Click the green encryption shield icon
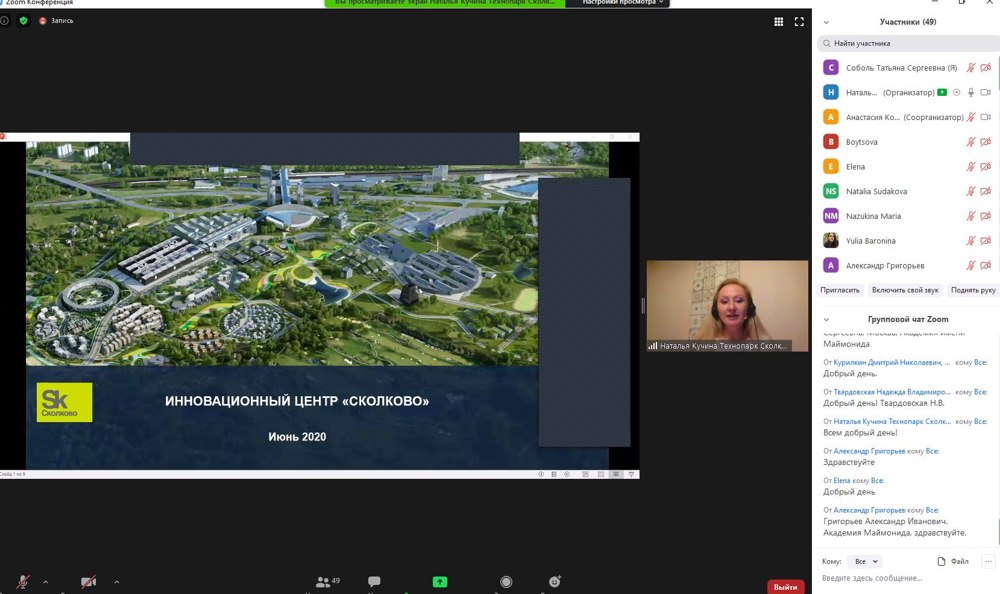The height and width of the screenshot is (594, 1000). pyautogui.click(x=24, y=20)
